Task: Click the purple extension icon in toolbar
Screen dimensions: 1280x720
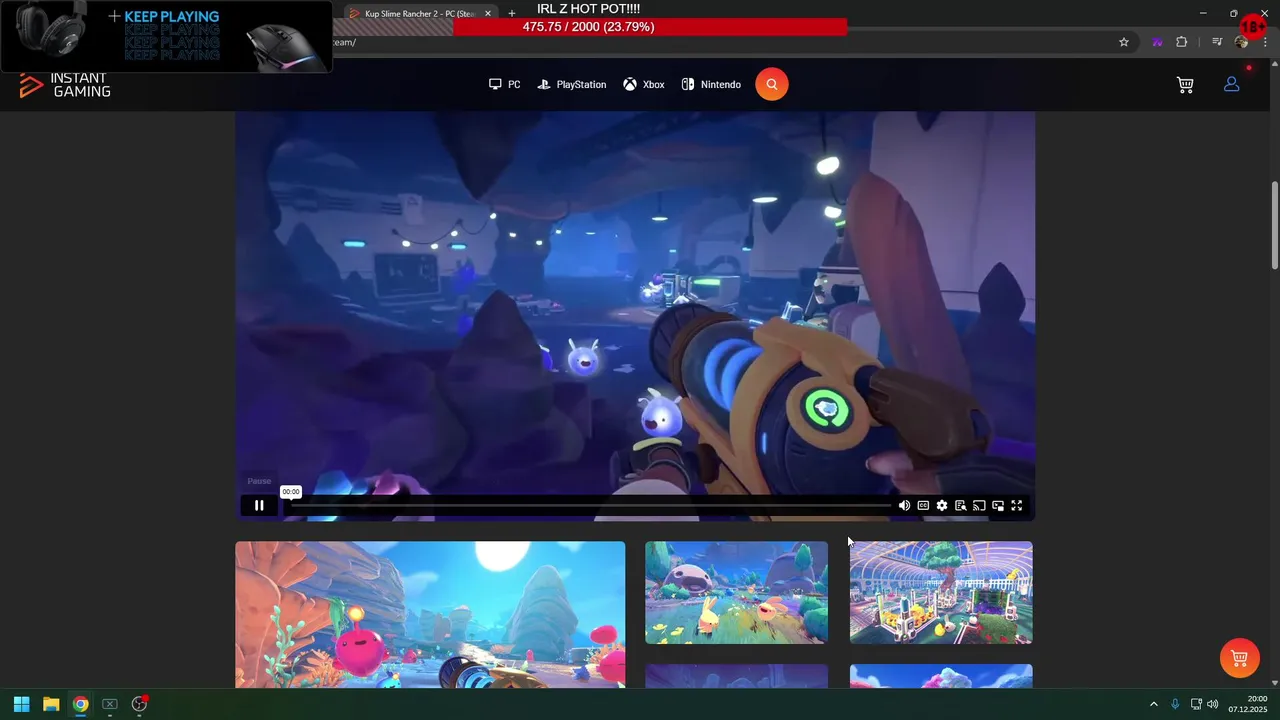Action: [1157, 42]
